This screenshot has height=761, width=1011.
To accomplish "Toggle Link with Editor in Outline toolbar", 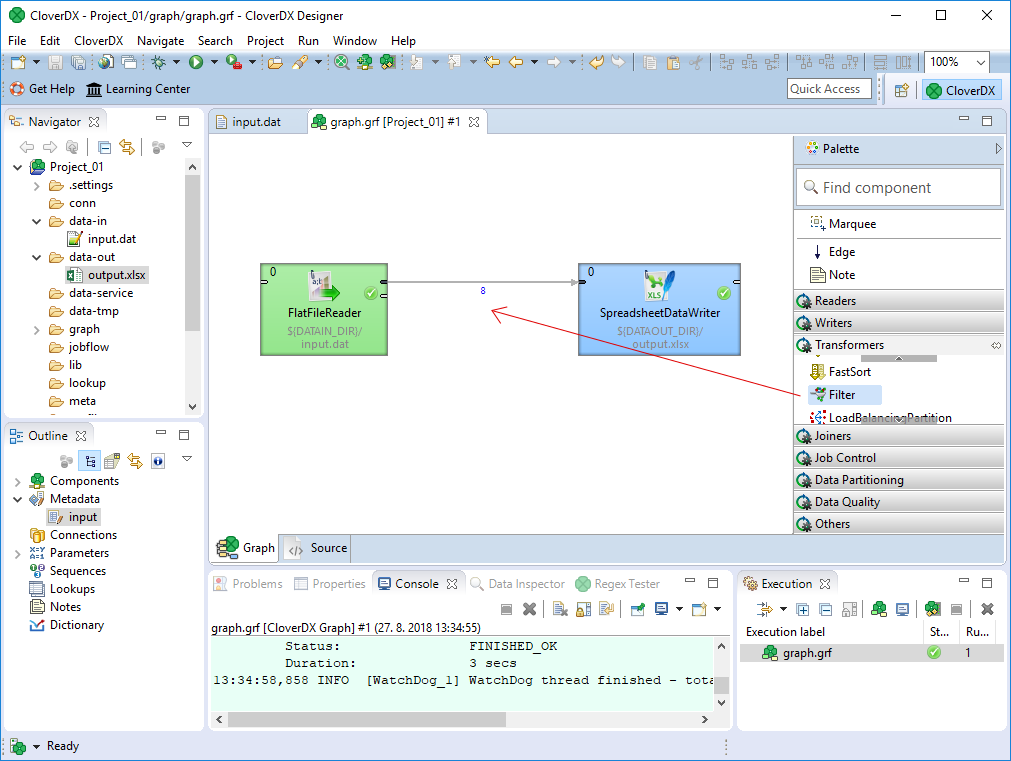I will [x=135, y=461].
